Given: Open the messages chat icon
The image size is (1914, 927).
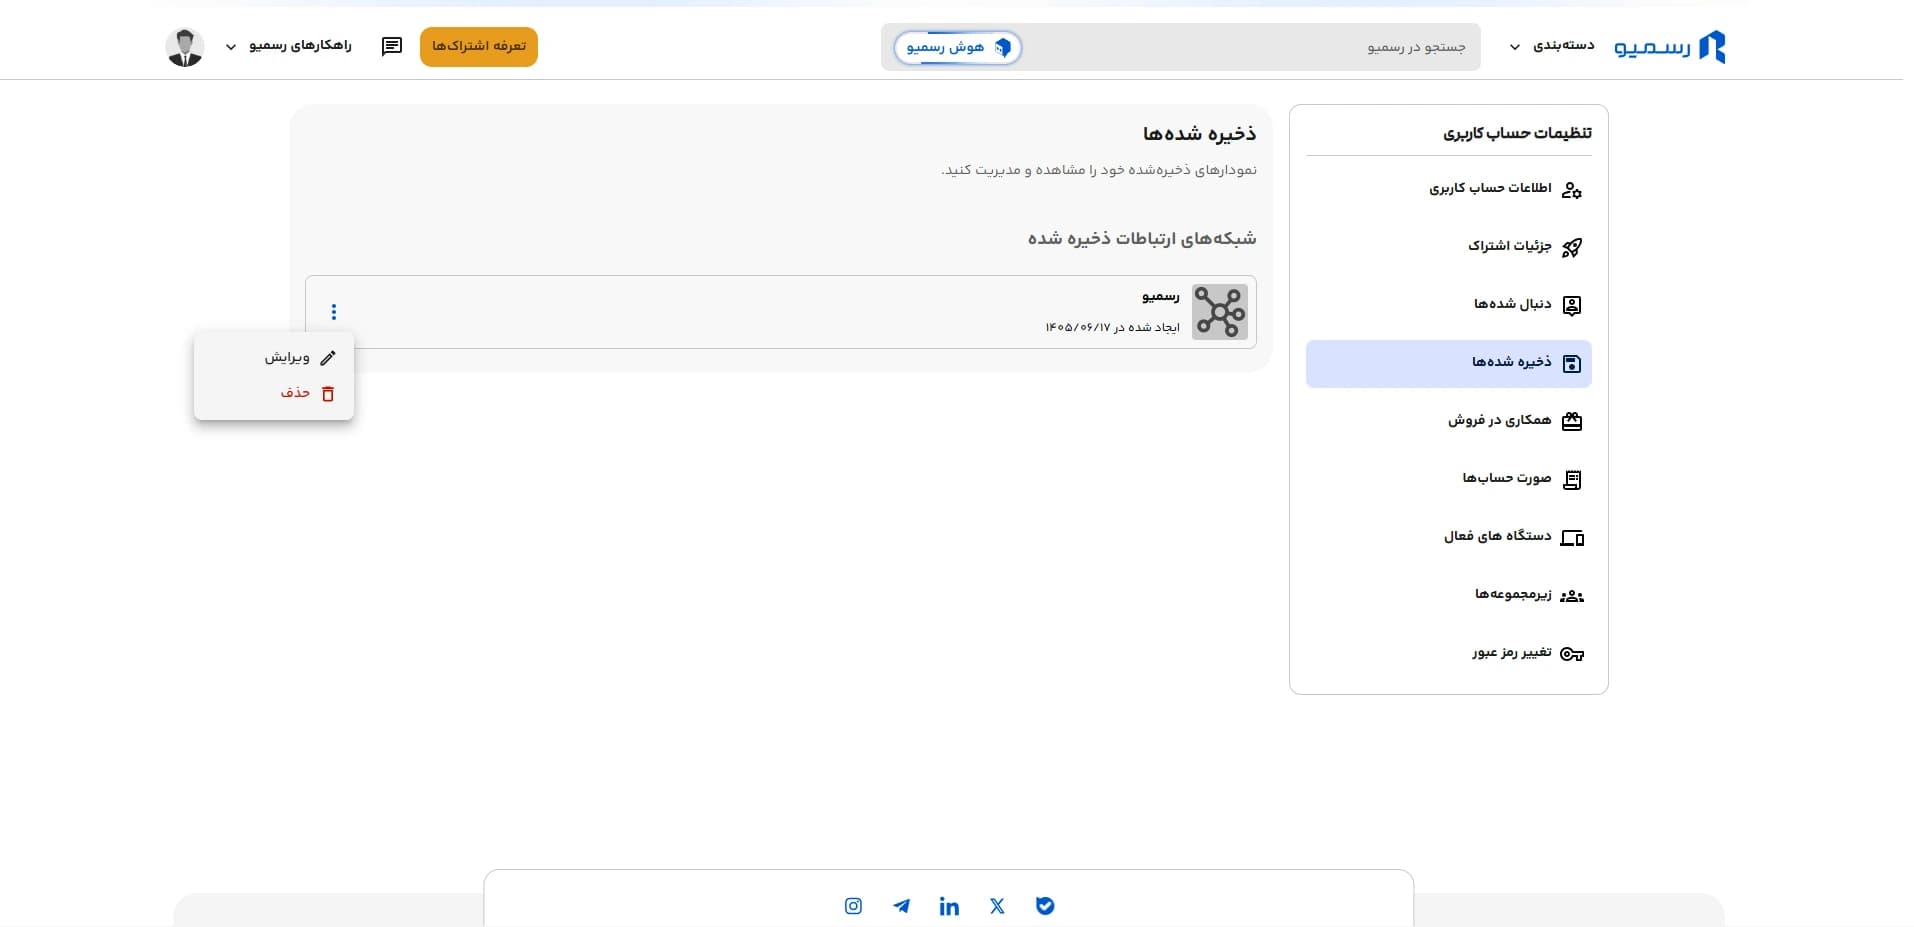Looking at the screenshot, I should [392, 46].
